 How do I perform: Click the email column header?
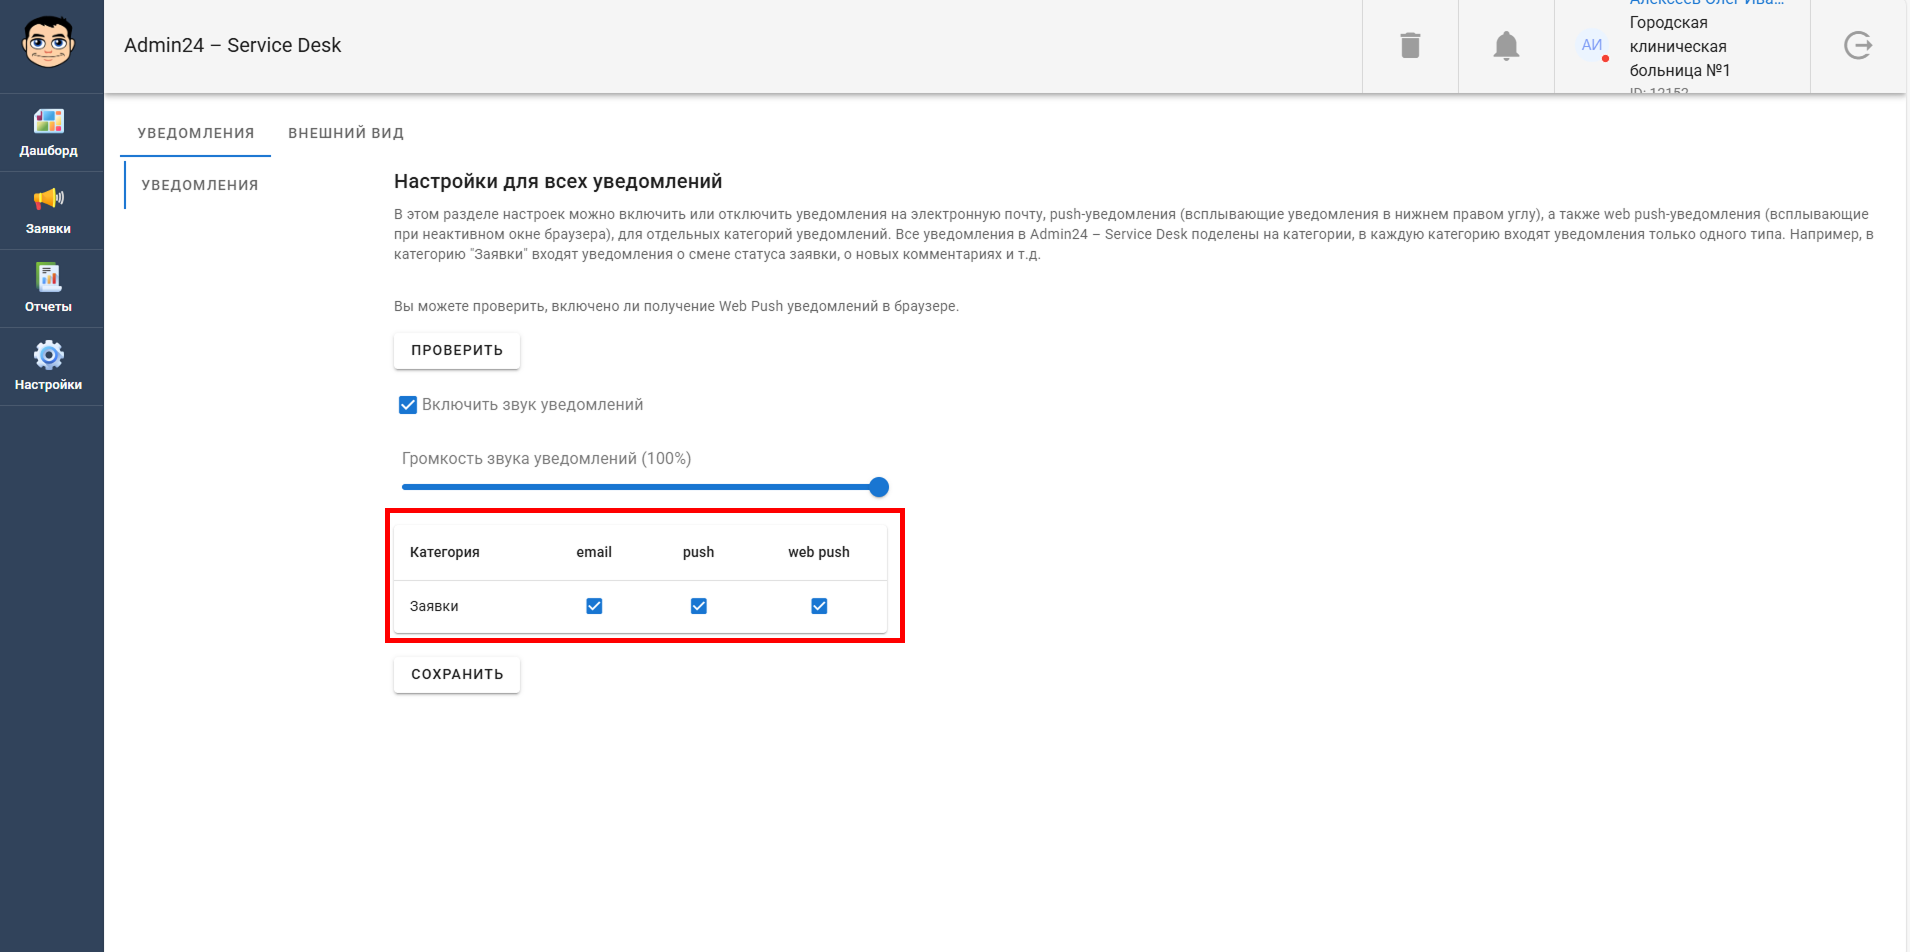(x=594, y=552)
